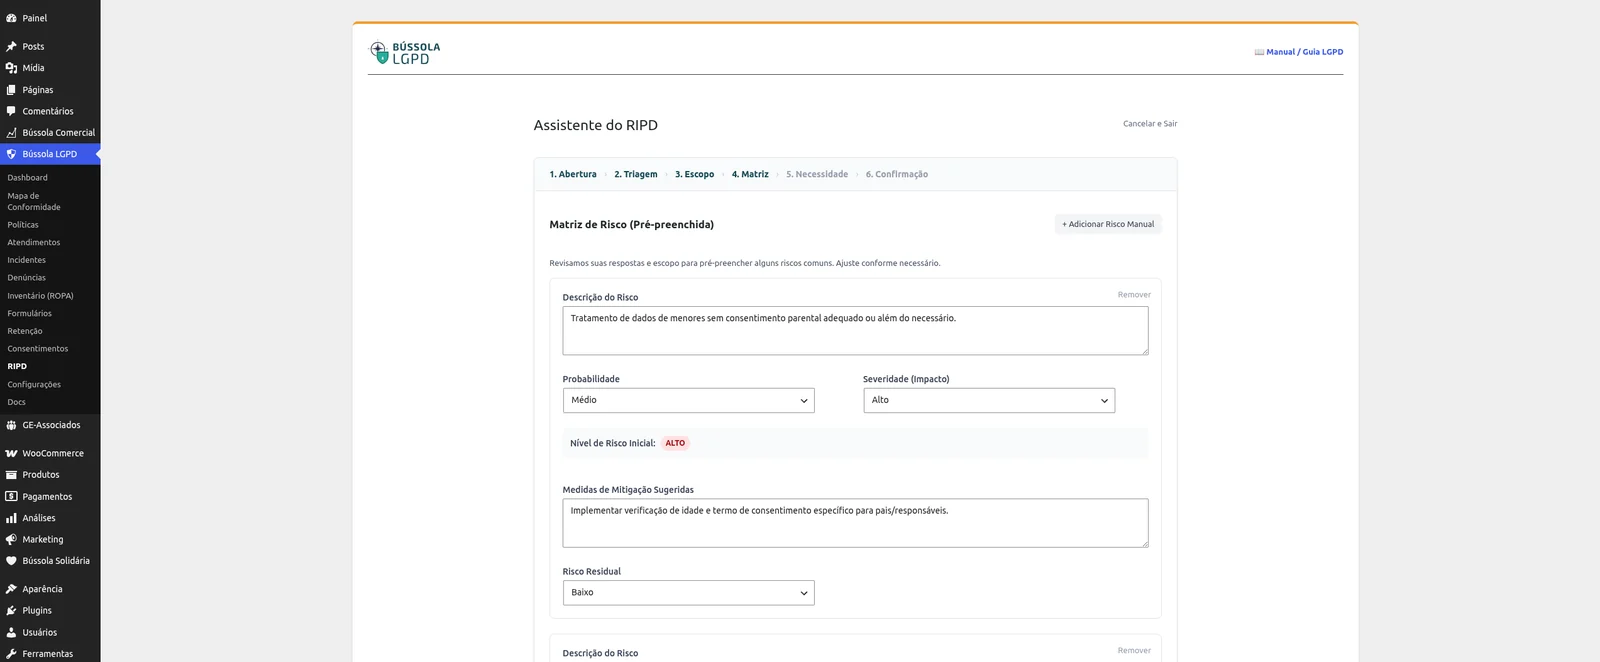Click the ALTO risk level badge
Screen dimensions: 1600x662
675,443
